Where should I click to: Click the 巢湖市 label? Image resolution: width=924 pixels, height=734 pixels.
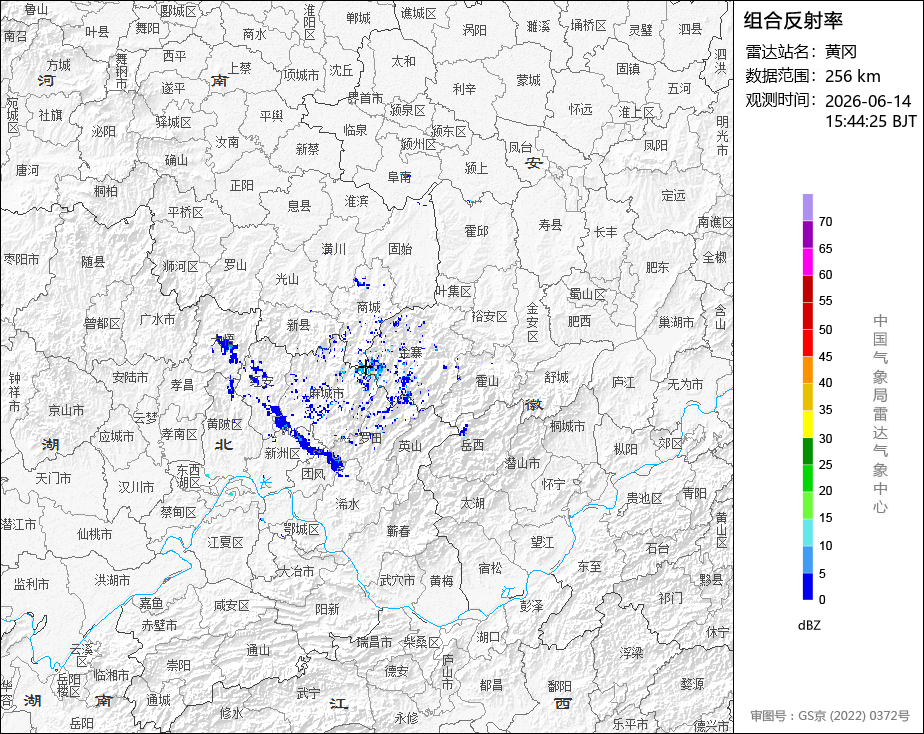(x=676, y=322)
